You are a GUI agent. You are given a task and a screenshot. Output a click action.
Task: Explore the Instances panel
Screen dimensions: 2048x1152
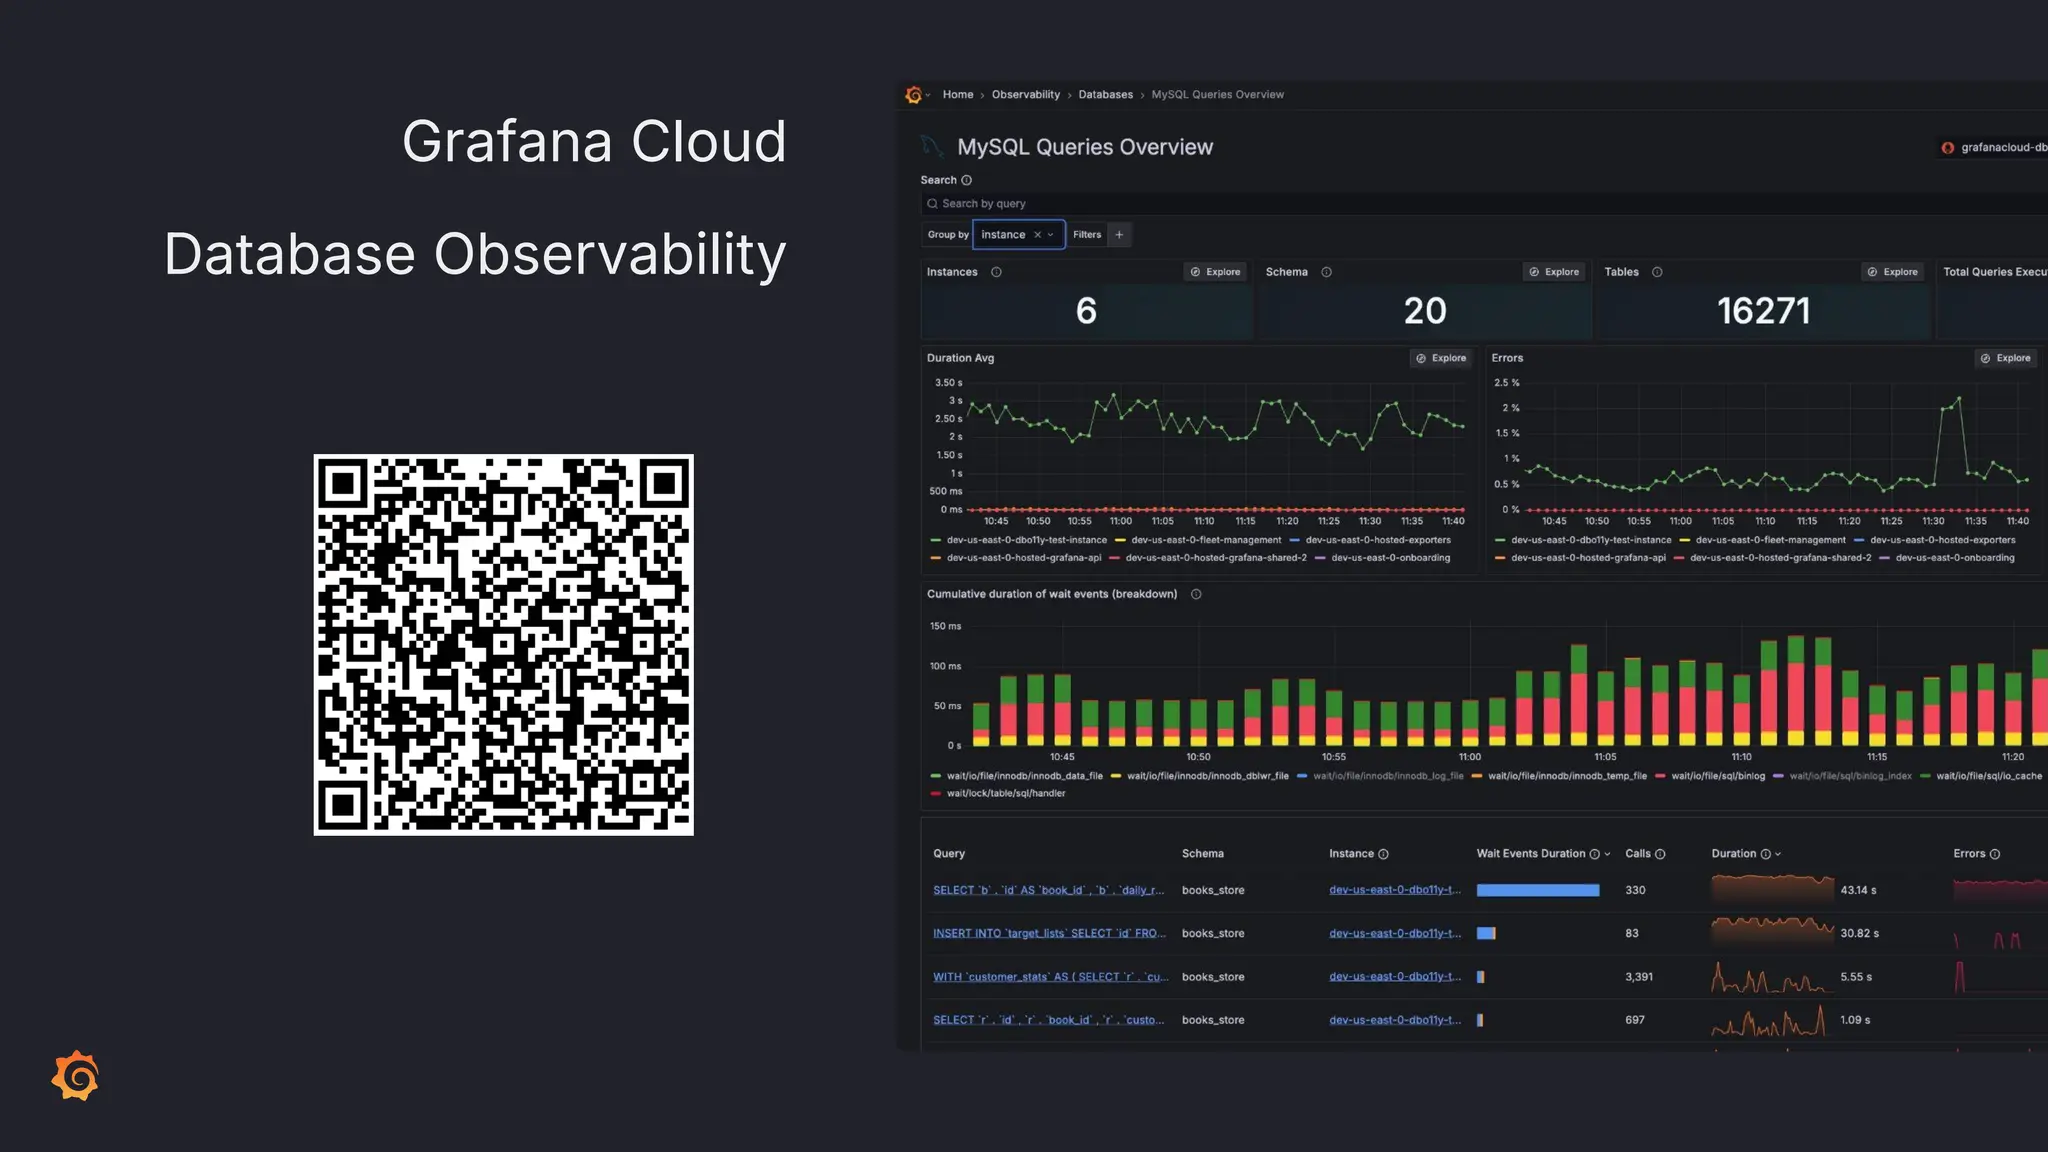coord(1215,272)
